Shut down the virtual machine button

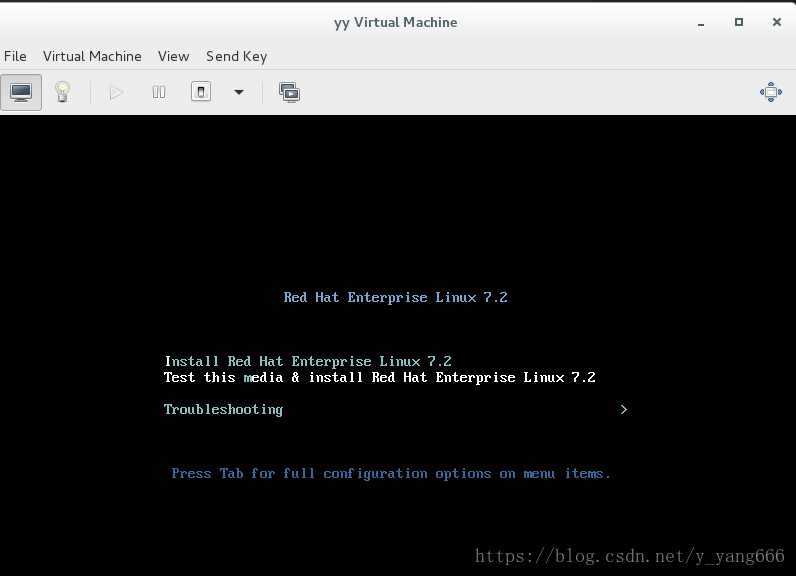tap(201, 92)
